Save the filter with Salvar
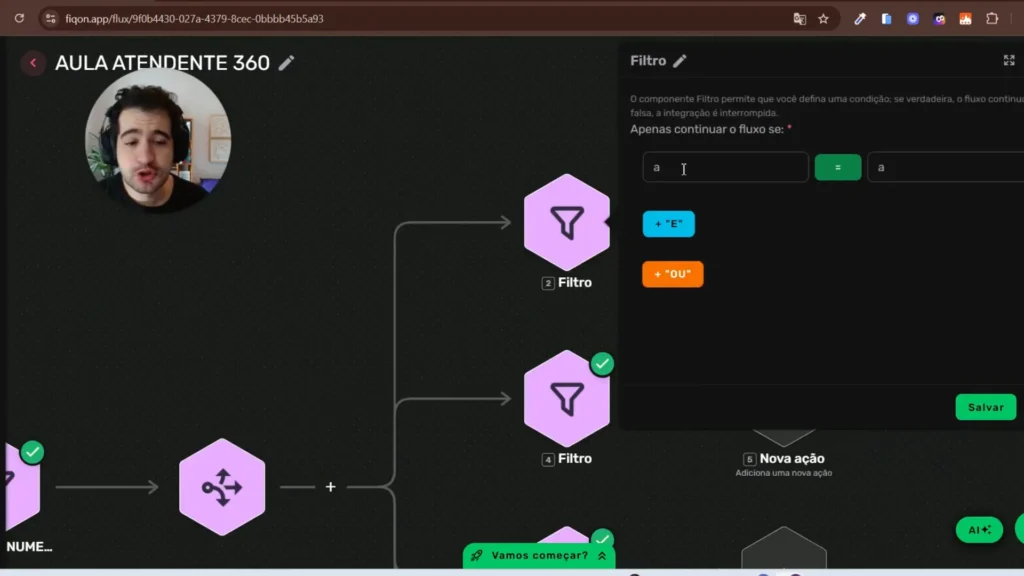This screenshot has height=576, width=1024. click(985, 407)
